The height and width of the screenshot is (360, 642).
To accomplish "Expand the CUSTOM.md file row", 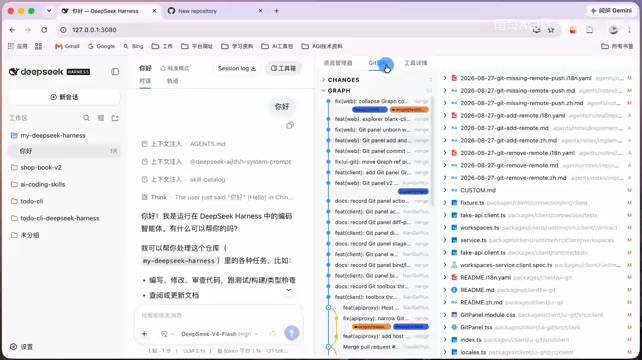I will pos(445,190).
